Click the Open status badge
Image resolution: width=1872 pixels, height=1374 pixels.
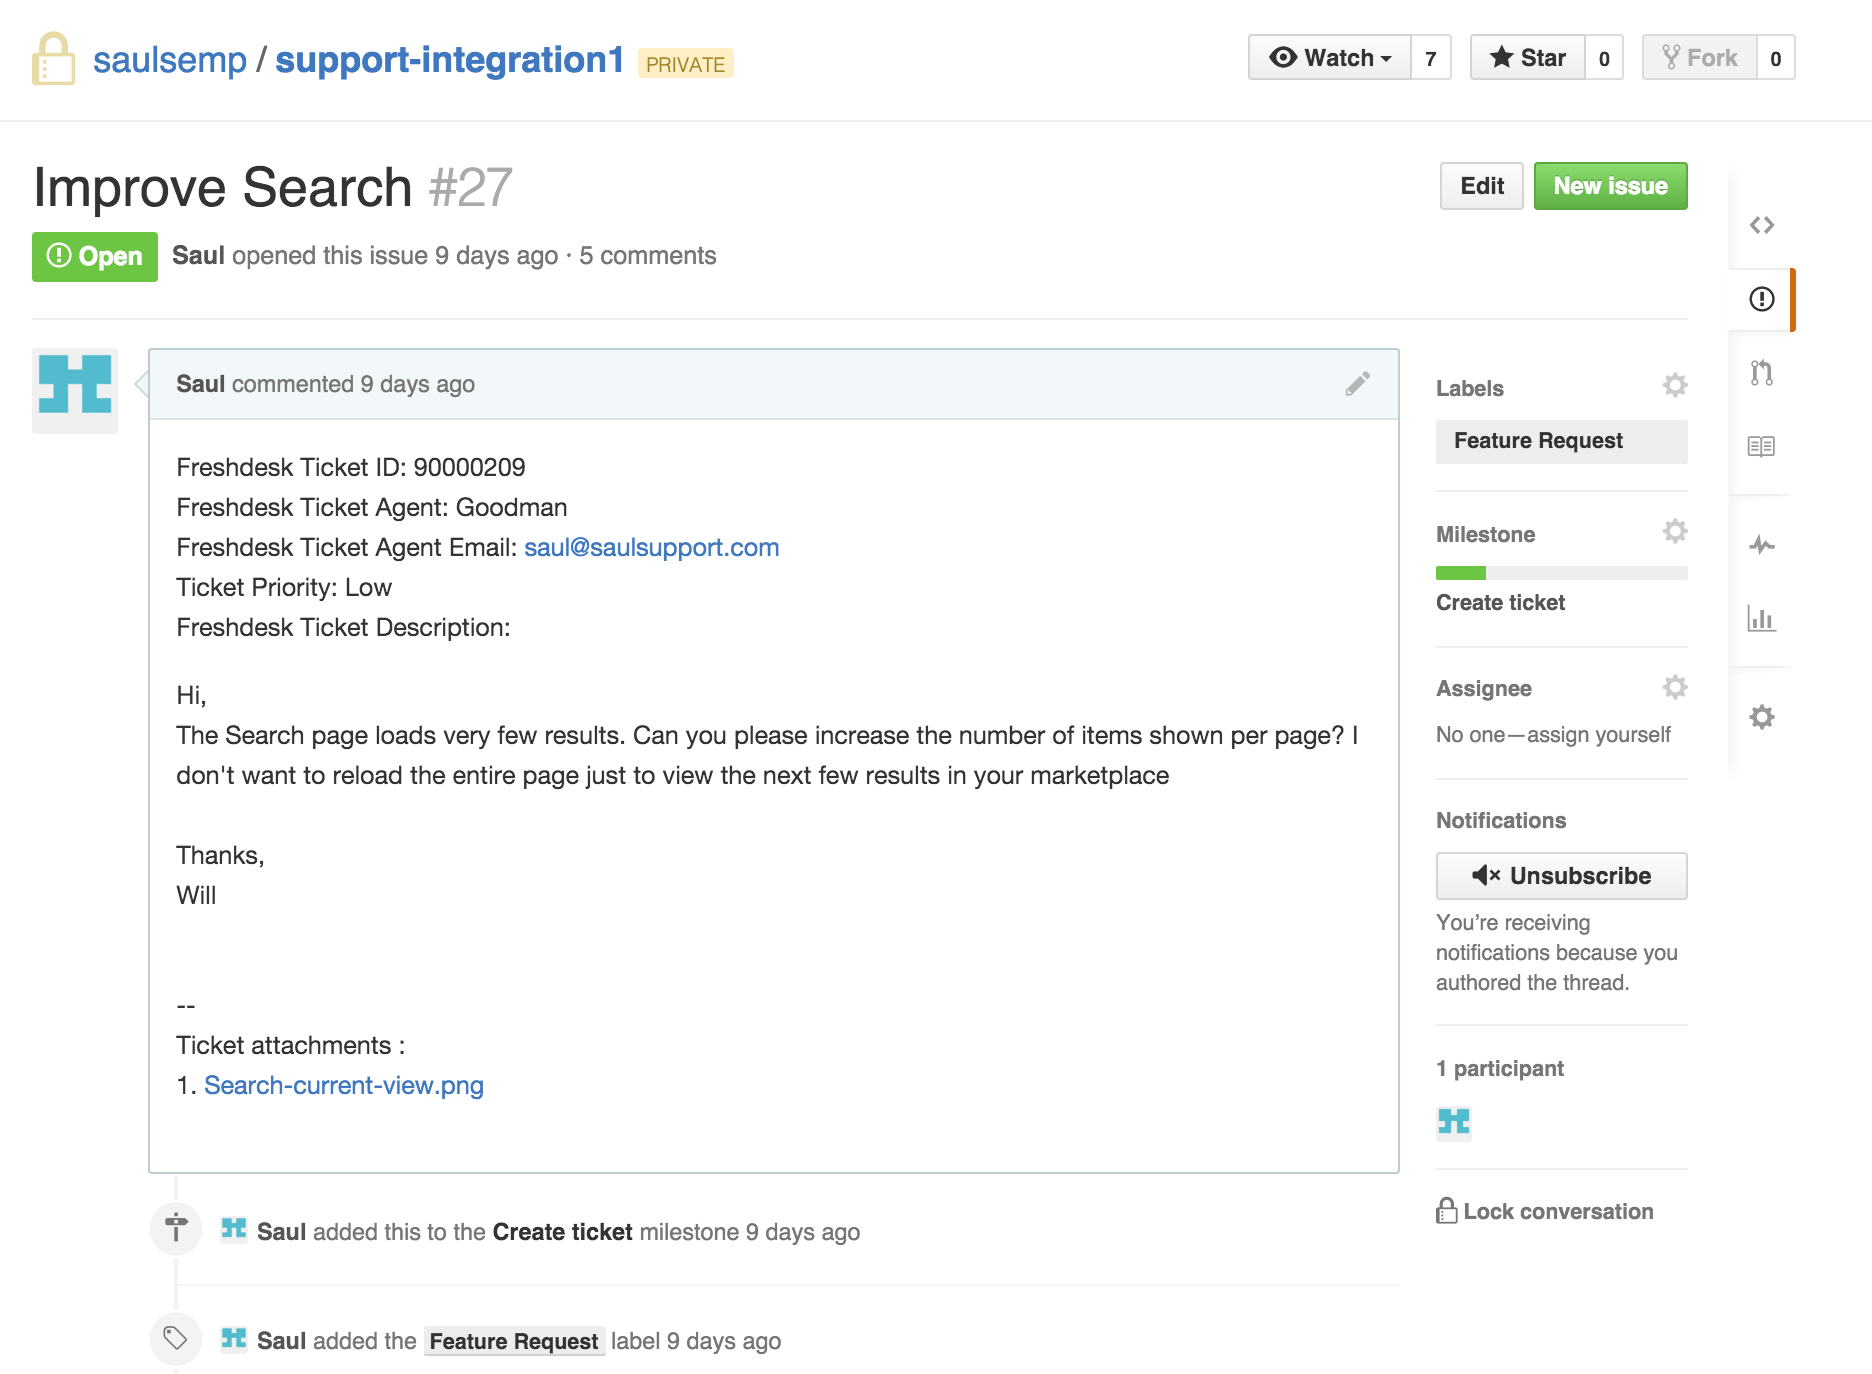click(x=95, y=257)
